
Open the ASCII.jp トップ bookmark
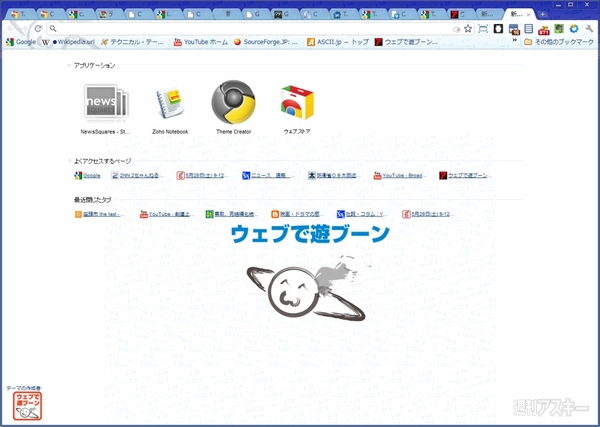[338, 42]
